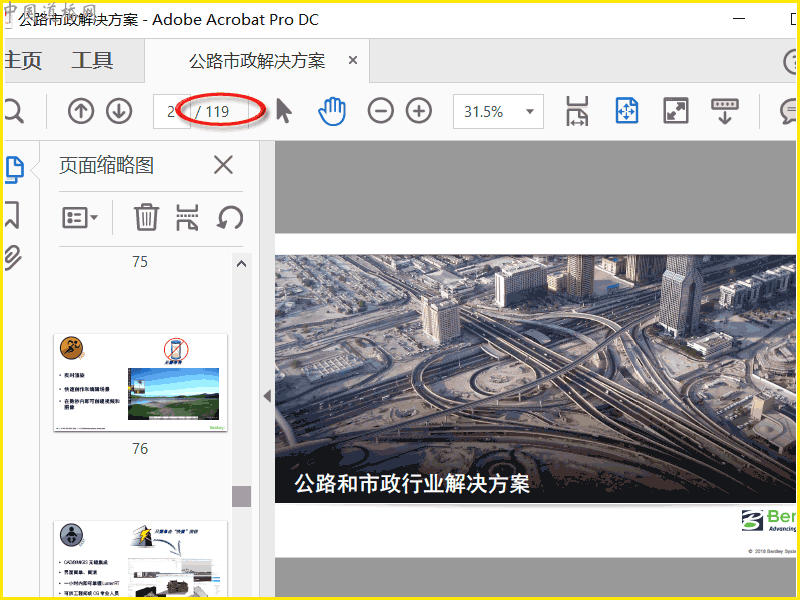Select the thumbnail below page 76

[x=140, y=559]
